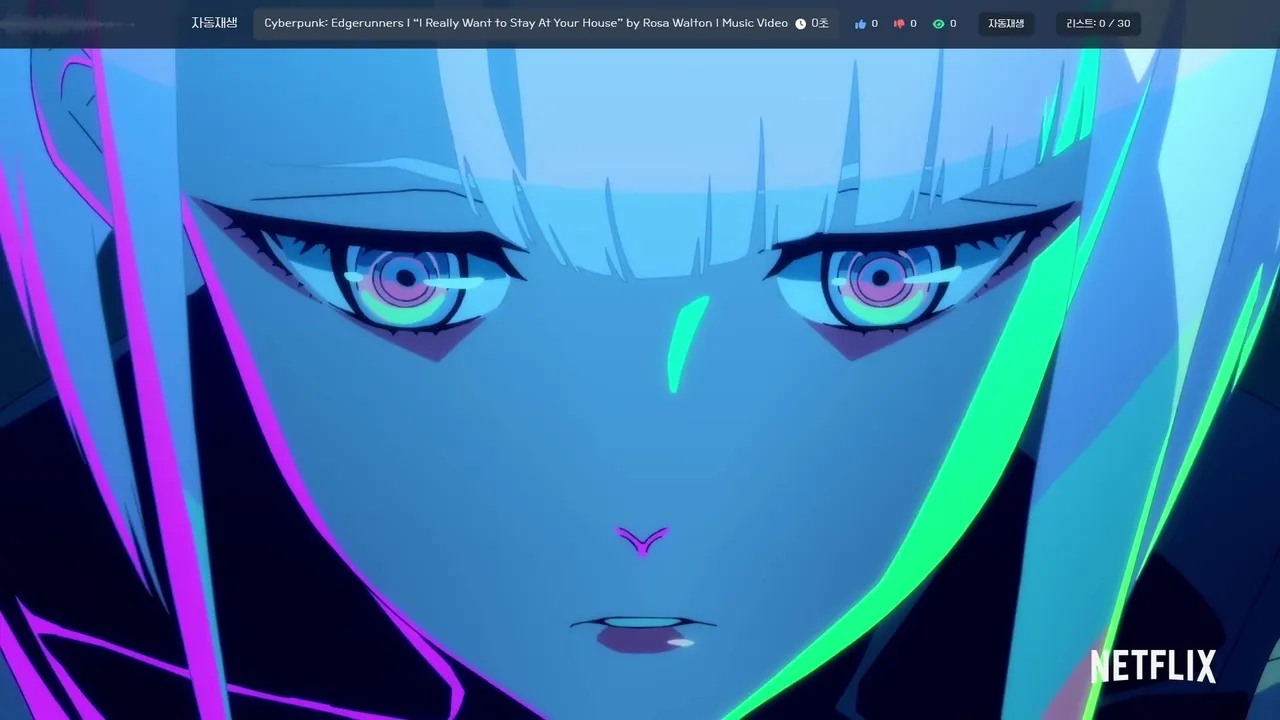
Task: Click the main video playback area
Action: click(640, 384)
